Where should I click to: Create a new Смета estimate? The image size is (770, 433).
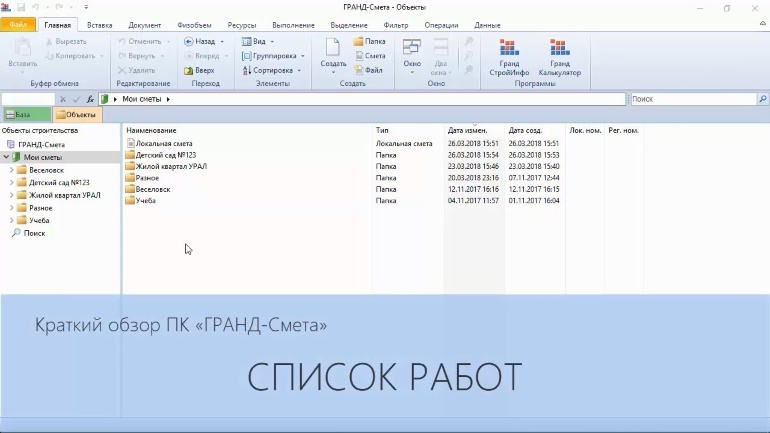pos(370,56)
